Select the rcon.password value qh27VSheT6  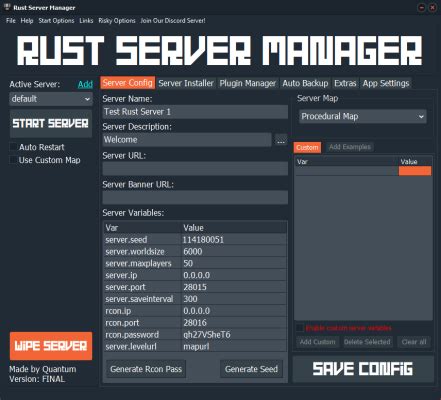234,335
